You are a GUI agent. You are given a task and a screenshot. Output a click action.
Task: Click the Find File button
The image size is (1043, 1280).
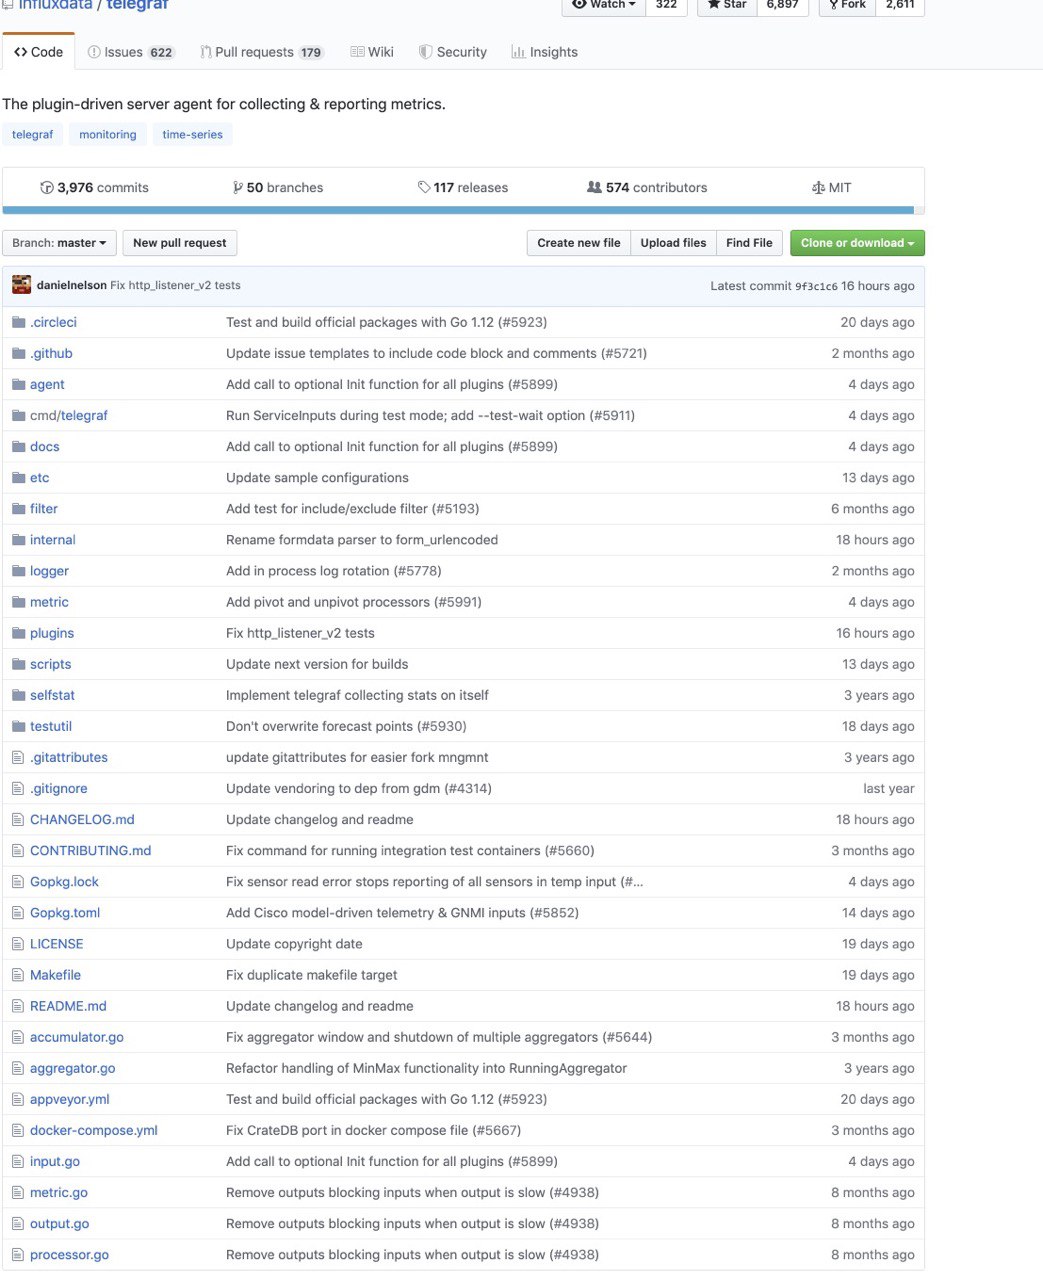click(749, 243)
